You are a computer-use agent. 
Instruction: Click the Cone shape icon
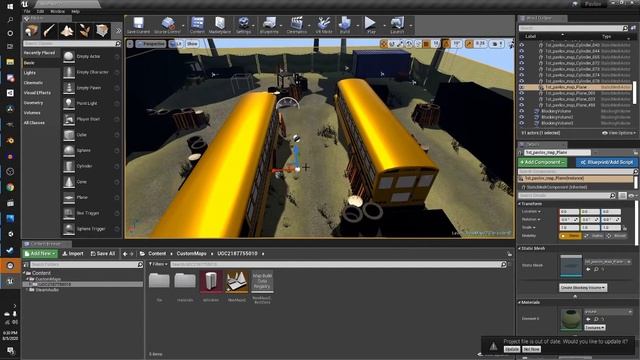(x=69, y=182)
